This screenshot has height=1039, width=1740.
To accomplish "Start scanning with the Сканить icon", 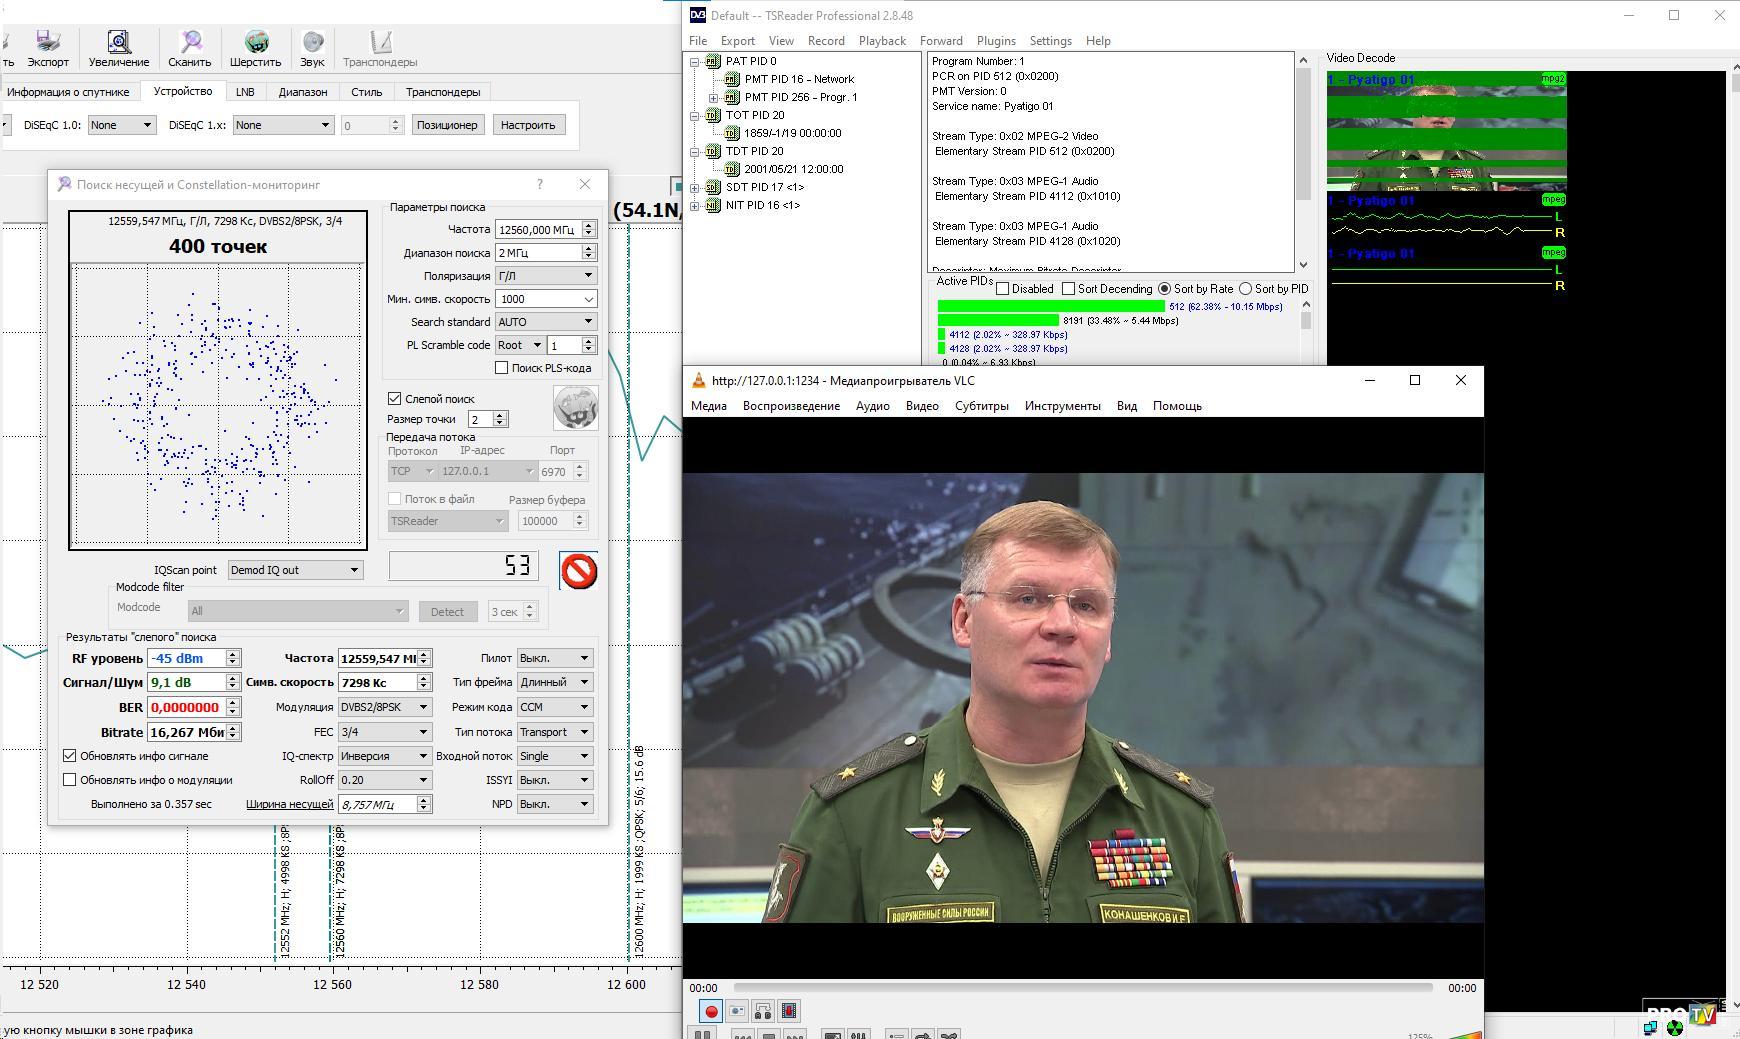I will click(189, 48).
